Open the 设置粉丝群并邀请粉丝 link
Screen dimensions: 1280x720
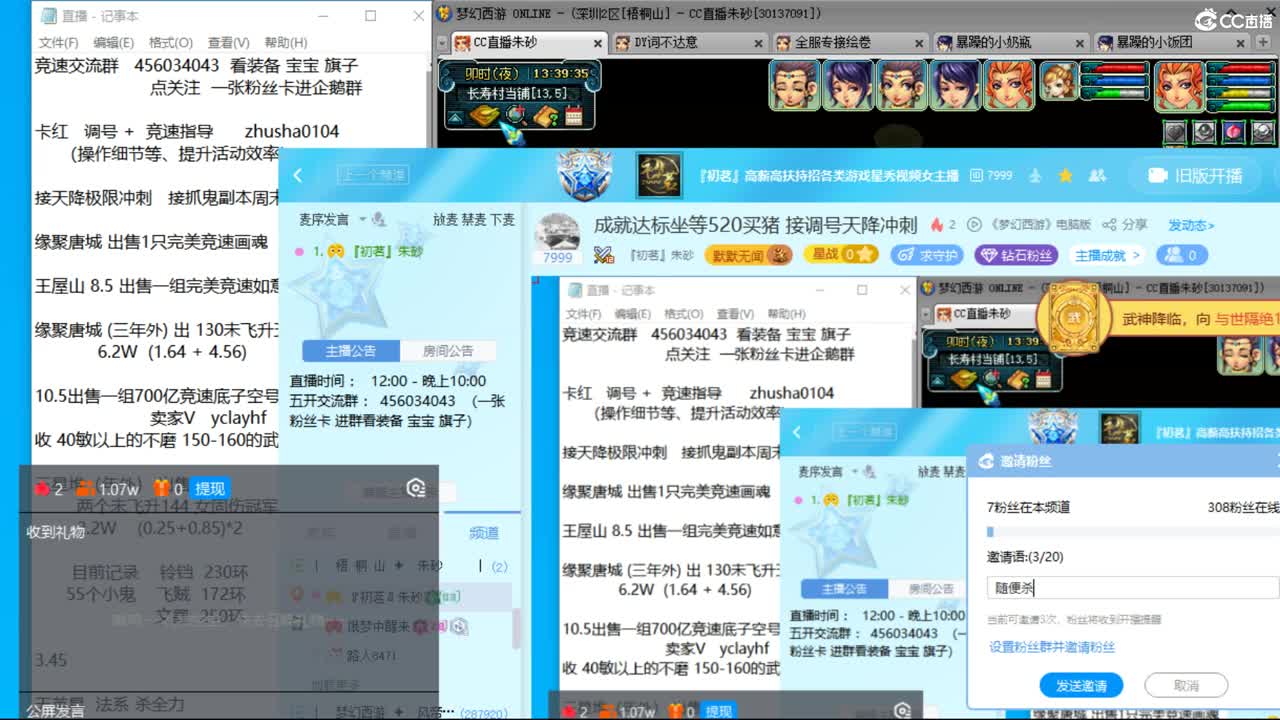click(1051, 647)
